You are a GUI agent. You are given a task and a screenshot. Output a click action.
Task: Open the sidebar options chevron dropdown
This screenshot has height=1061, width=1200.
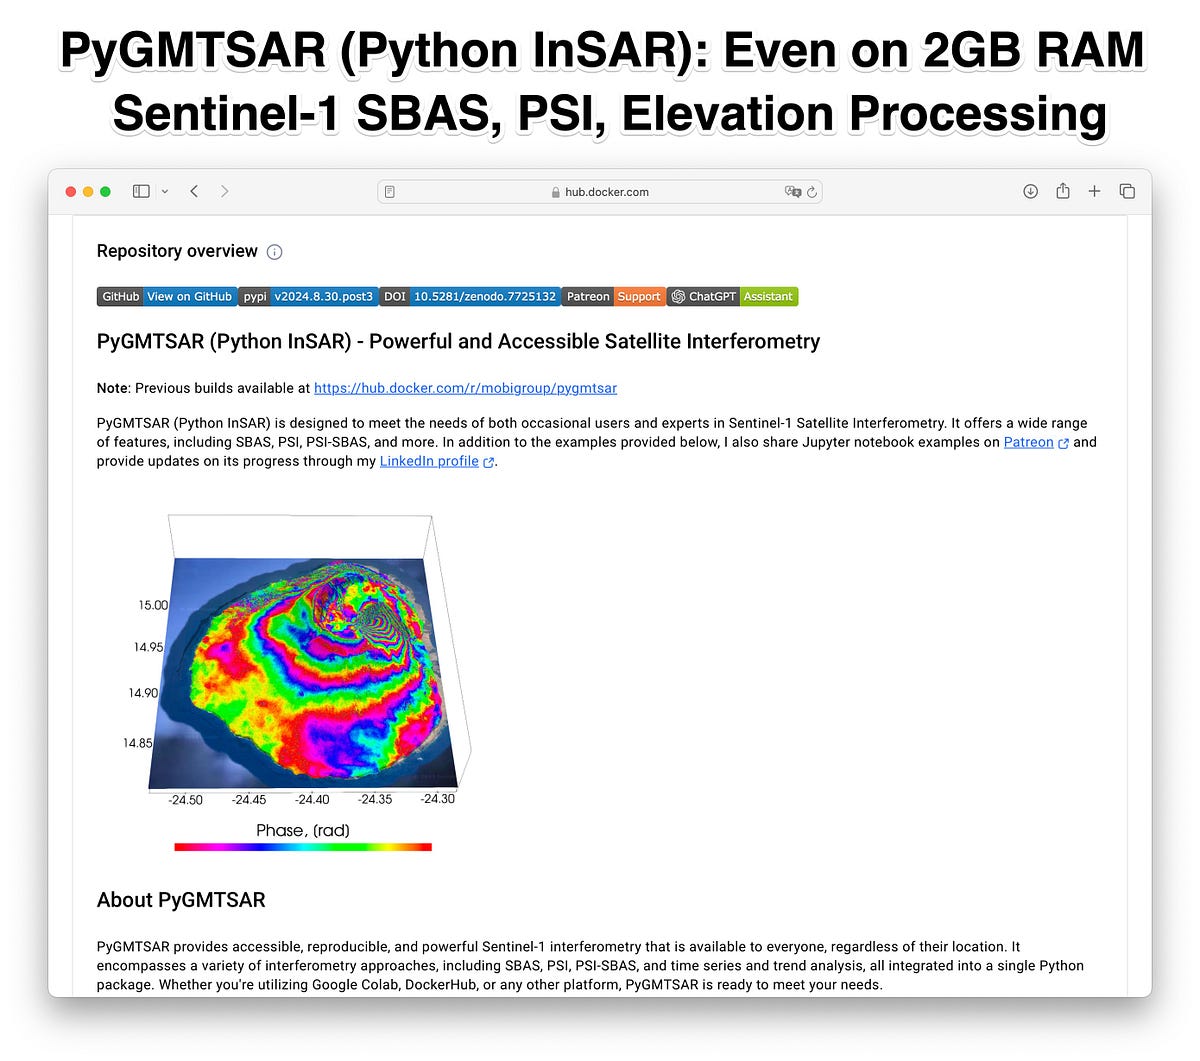[x=166, y=191]
